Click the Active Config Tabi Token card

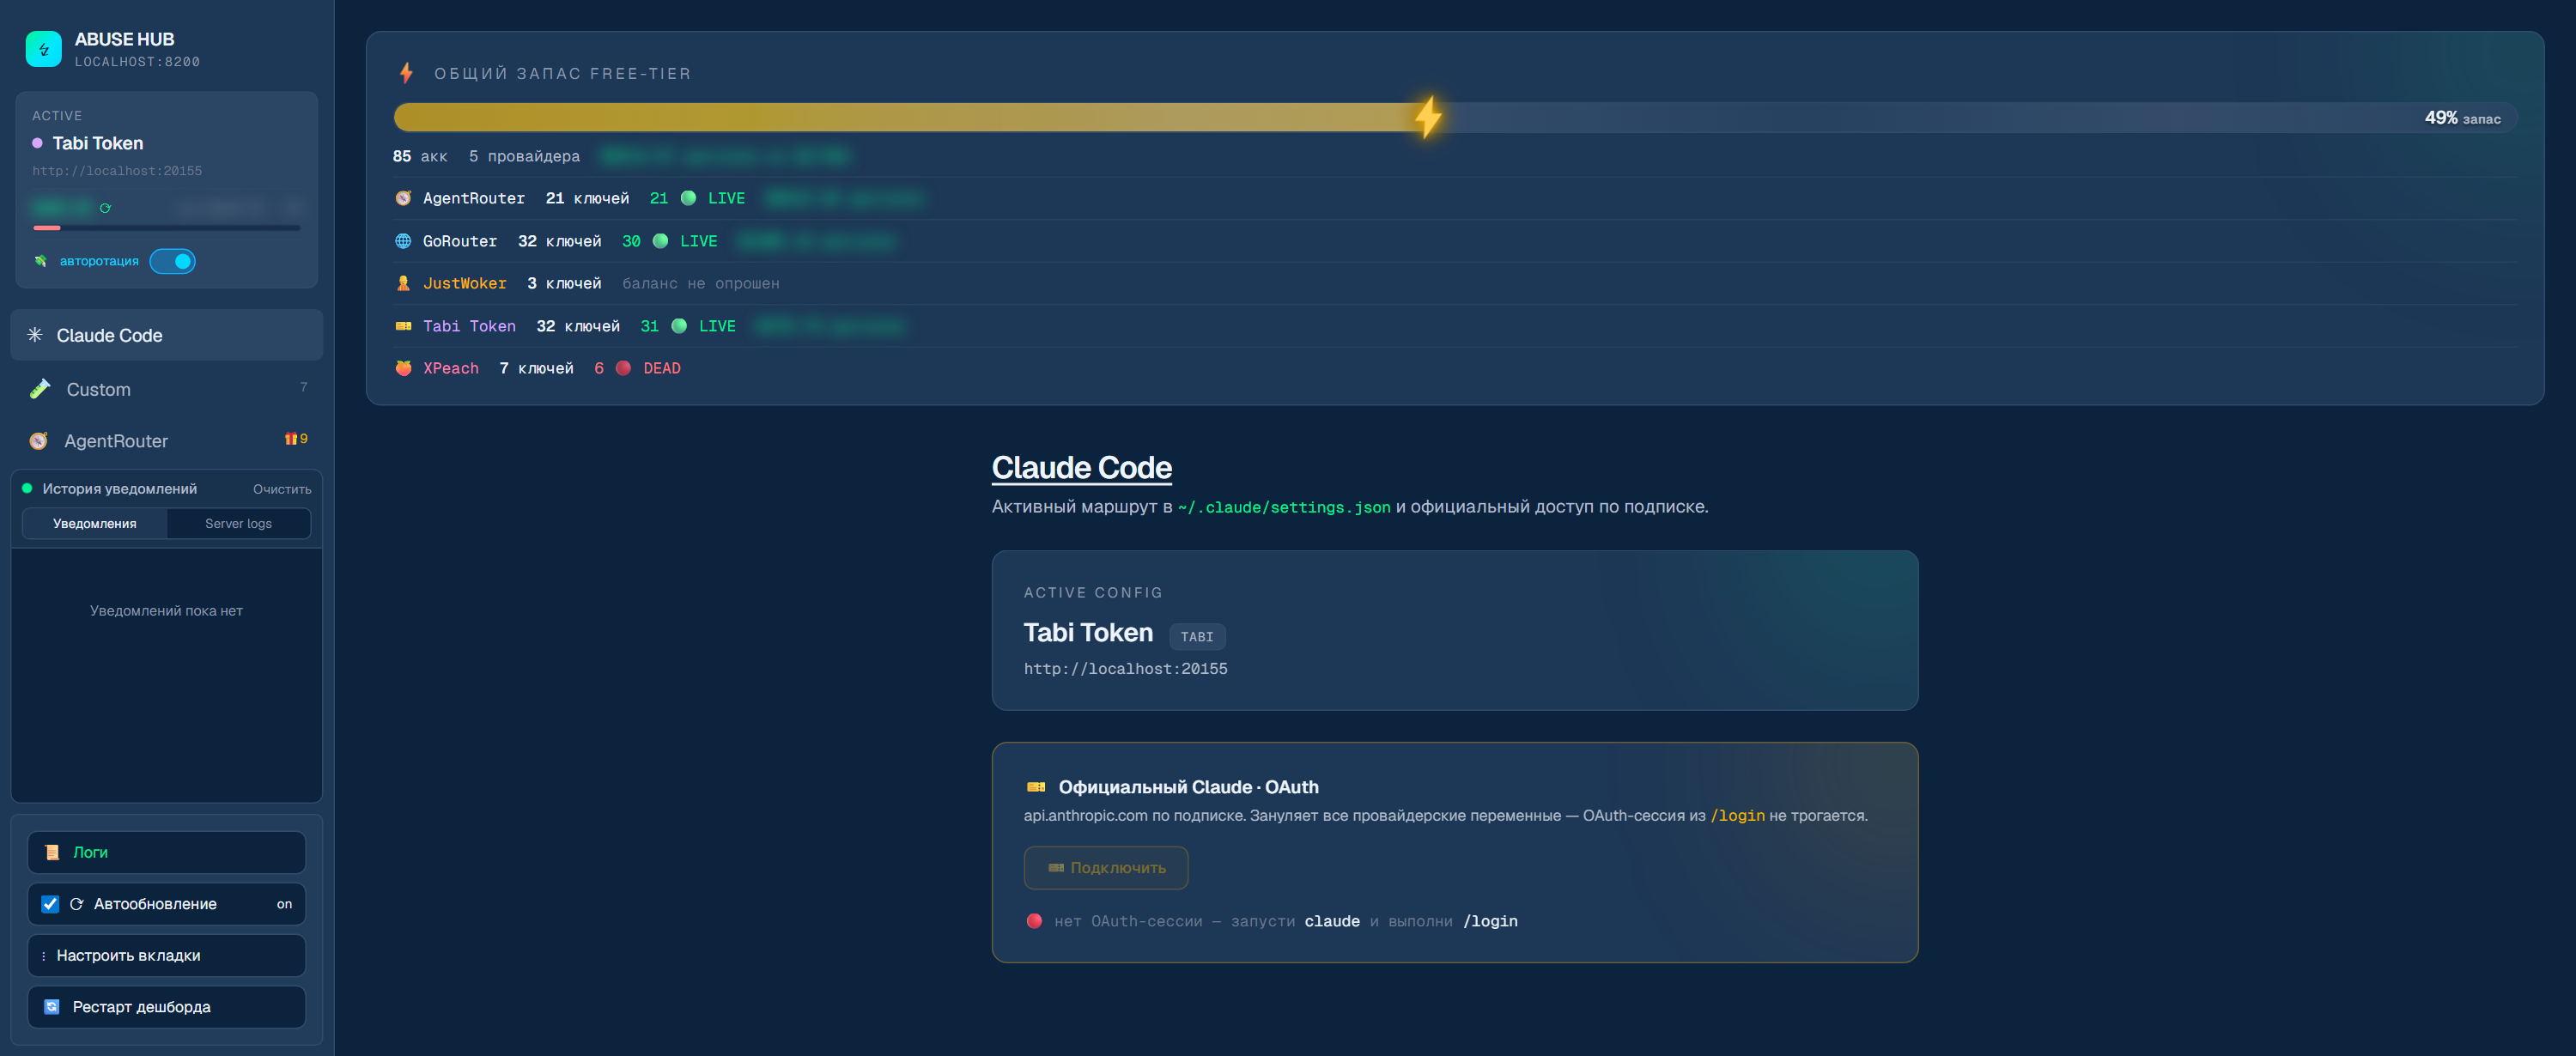coord(1454,630)
